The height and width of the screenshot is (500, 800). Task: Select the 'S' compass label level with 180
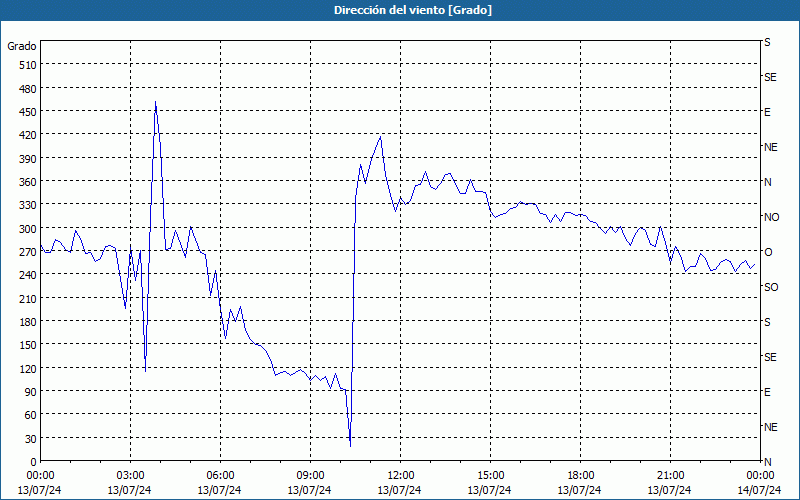click(767, 322)
